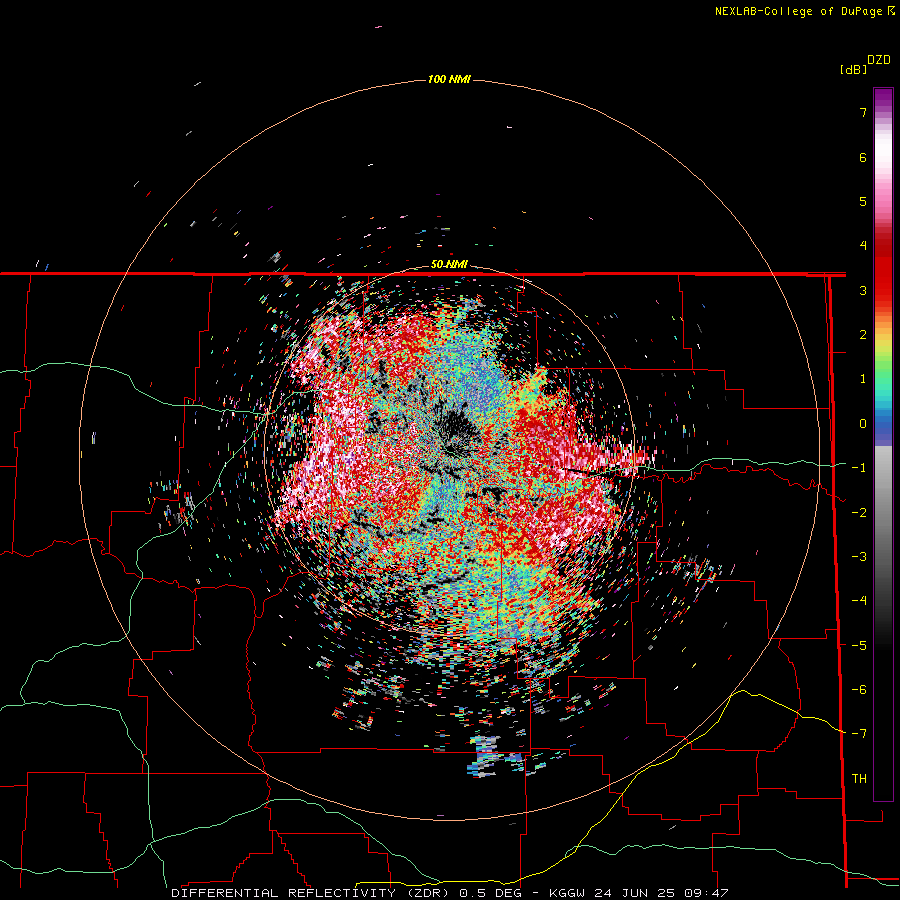Screen dimensions: 900x900
Task: Click the ZDR color bar legend
Action: click(x=883, y=444)
